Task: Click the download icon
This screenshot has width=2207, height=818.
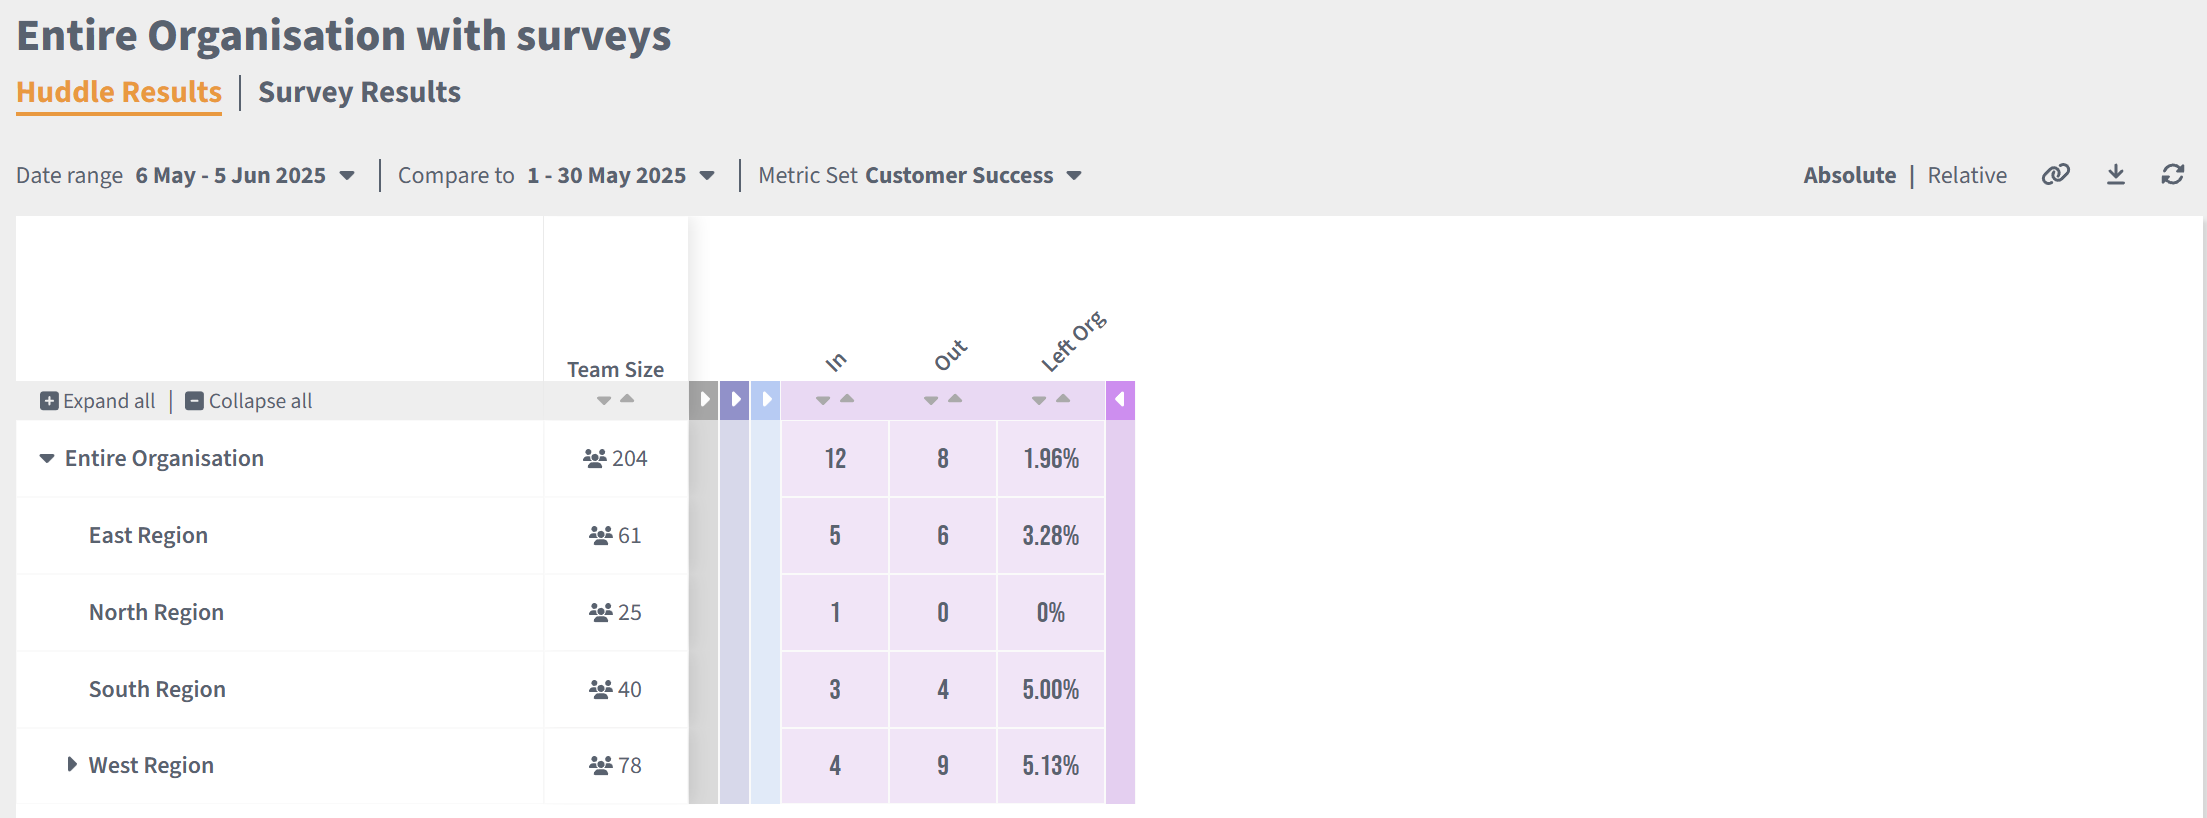Action: (2116, 175)
